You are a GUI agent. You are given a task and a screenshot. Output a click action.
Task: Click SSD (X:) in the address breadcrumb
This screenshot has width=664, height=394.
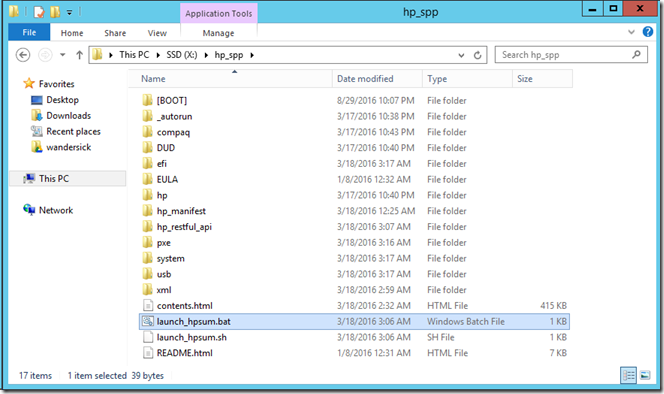coord(182,55)
